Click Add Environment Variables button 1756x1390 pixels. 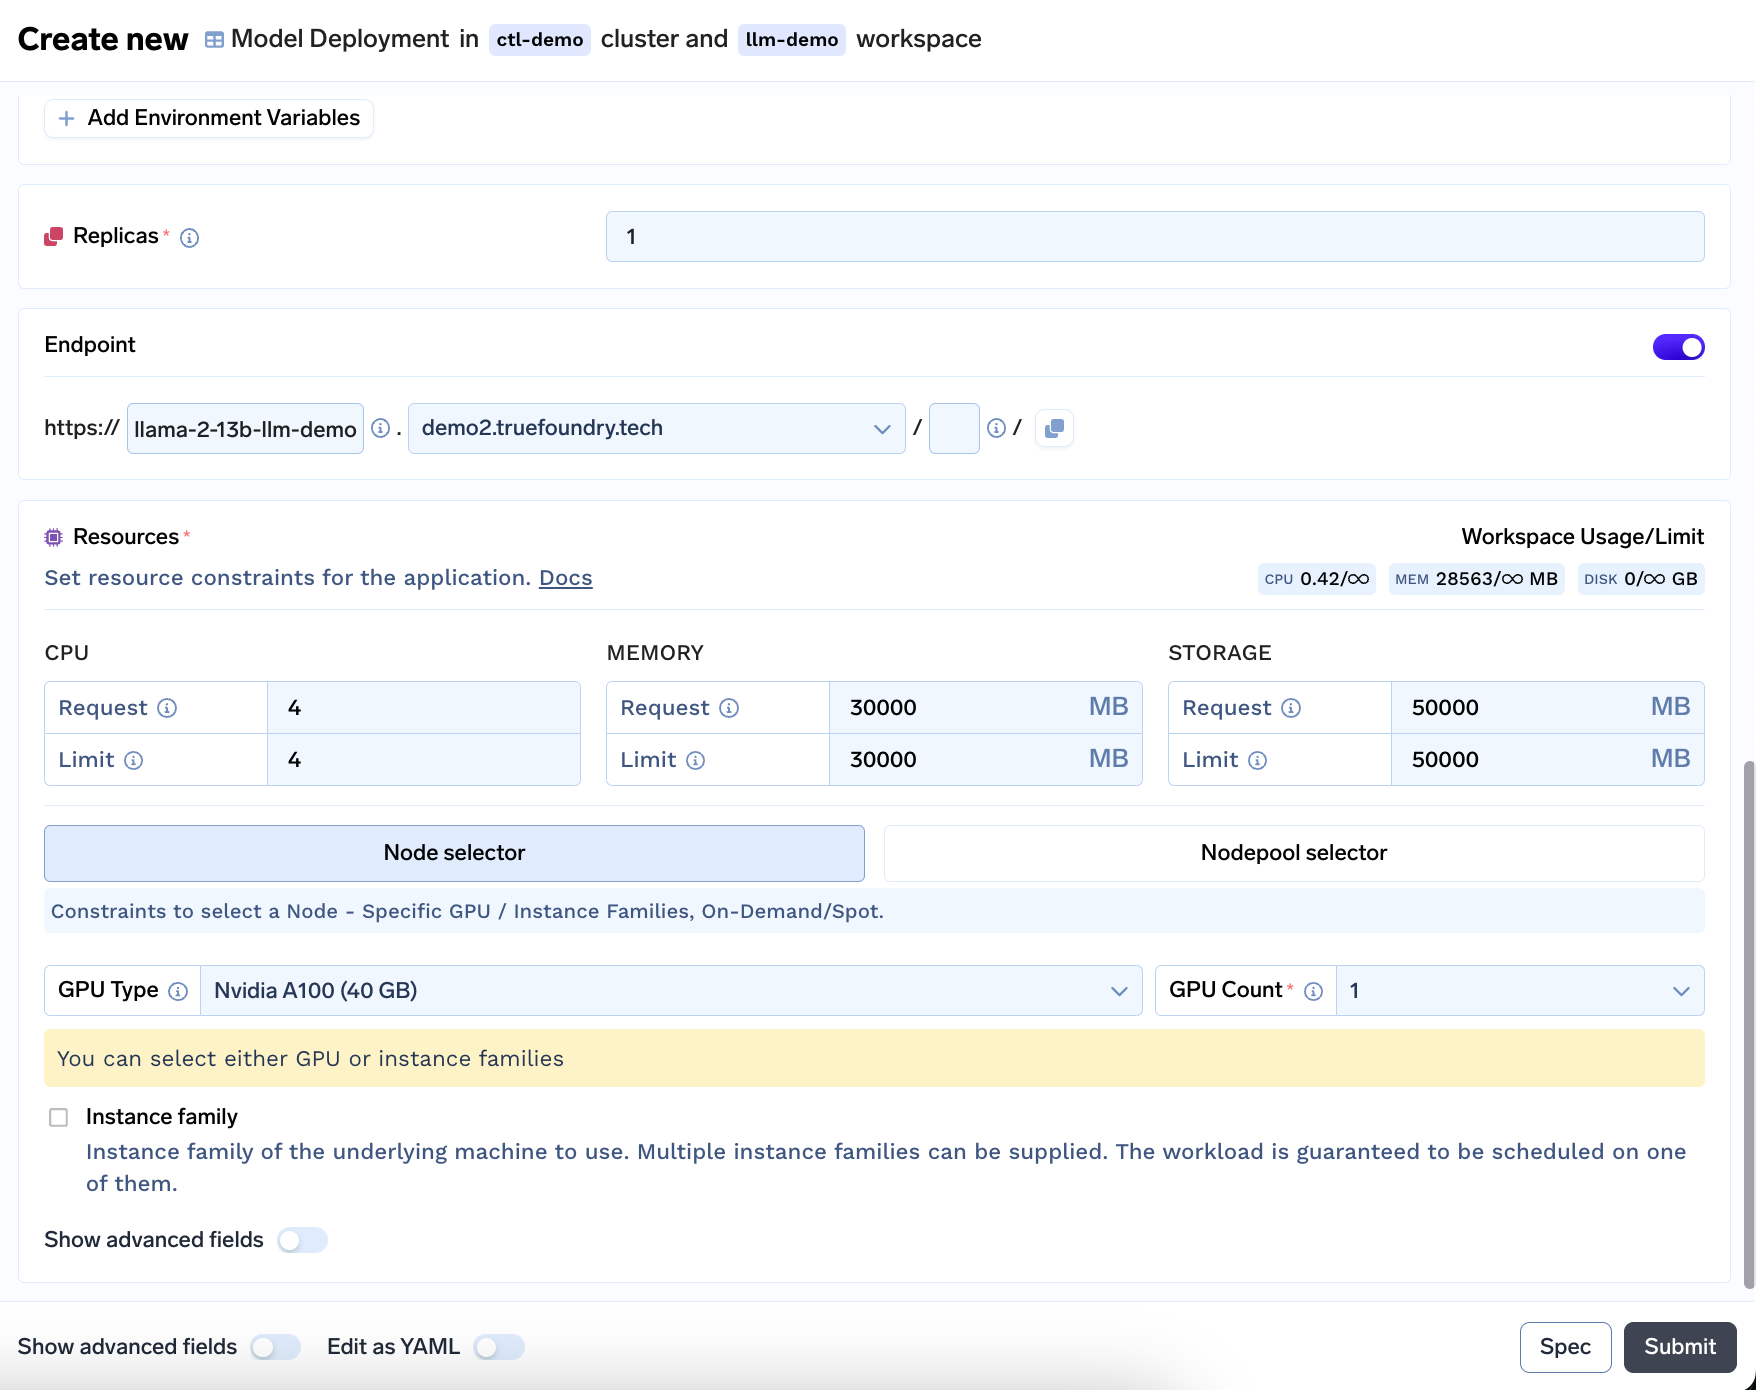209,118
